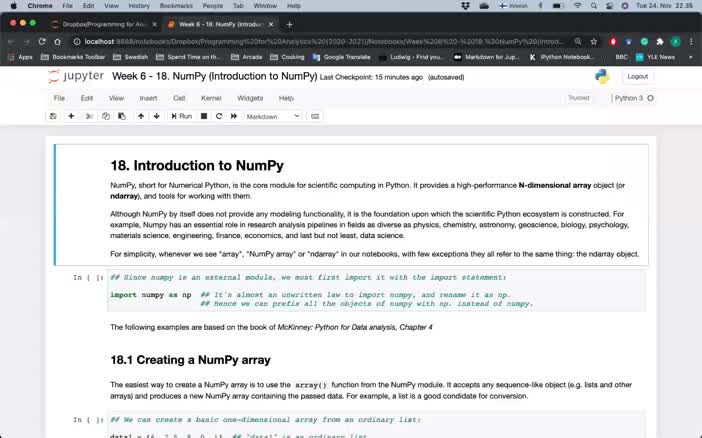Screen dimensions: 702x438
Task: Select the 18. Introduction to NumPy heading cell
Action: click(197, 166)
